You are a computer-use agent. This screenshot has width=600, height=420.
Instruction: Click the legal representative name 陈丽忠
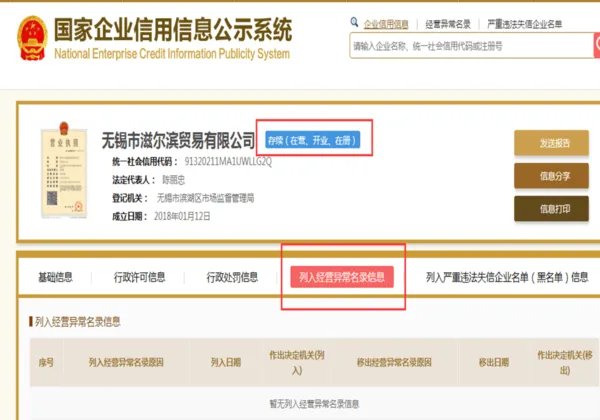click(174, 180)
